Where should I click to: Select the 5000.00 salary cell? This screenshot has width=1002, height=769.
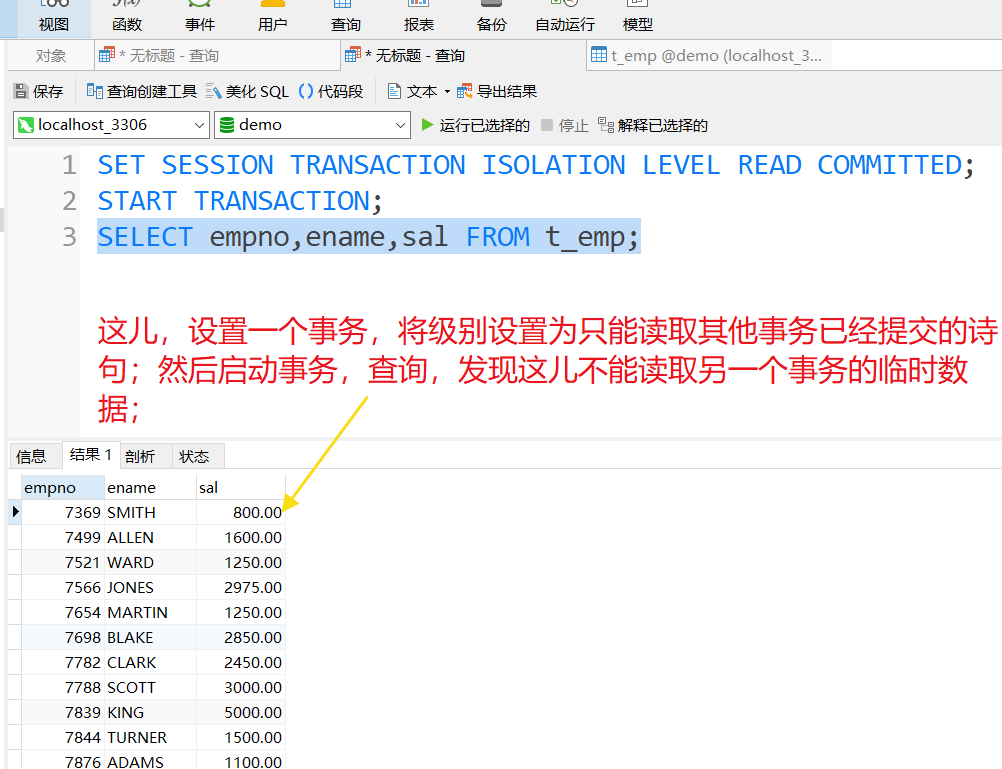[x=240, y=712]
